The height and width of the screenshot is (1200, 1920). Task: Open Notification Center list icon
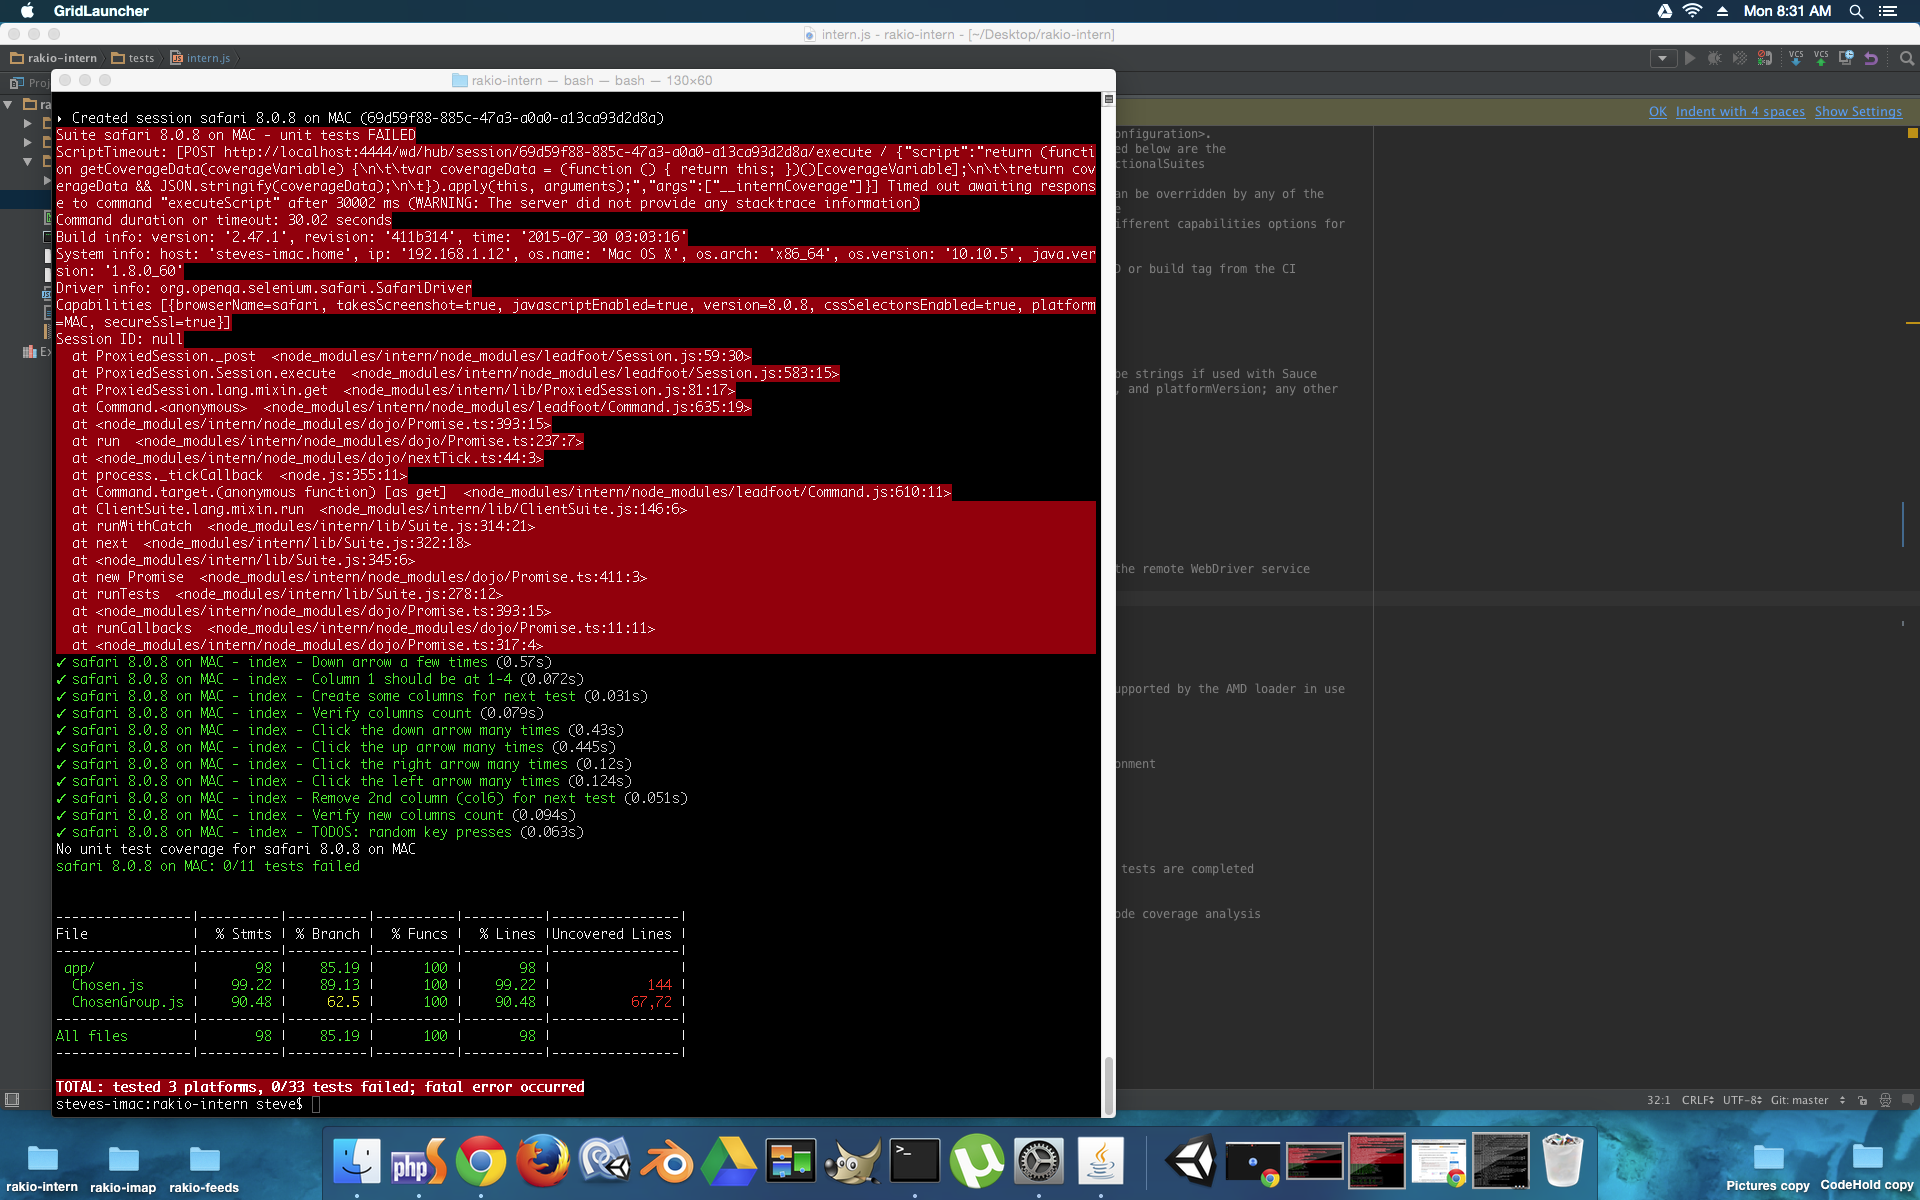1887,11
